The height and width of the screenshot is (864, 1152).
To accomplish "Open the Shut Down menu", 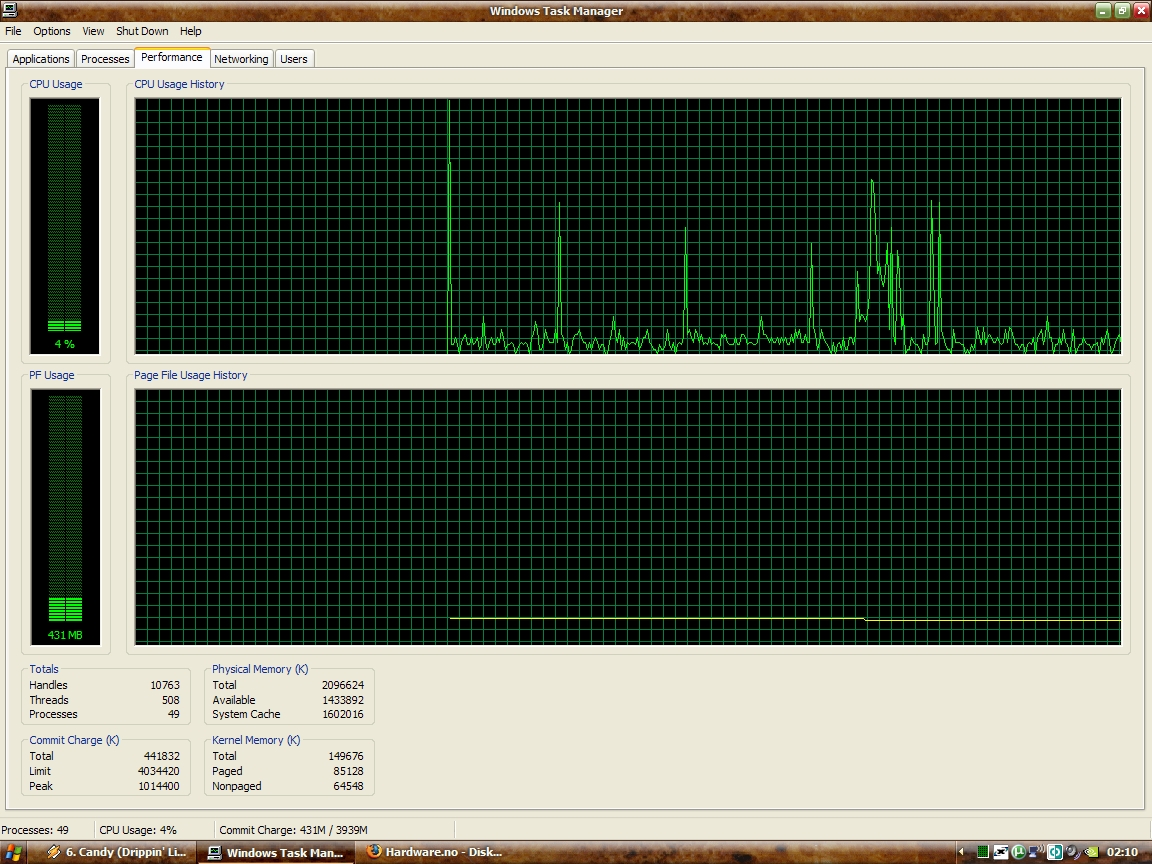I will pyautogui.click(x=142, y=31).
